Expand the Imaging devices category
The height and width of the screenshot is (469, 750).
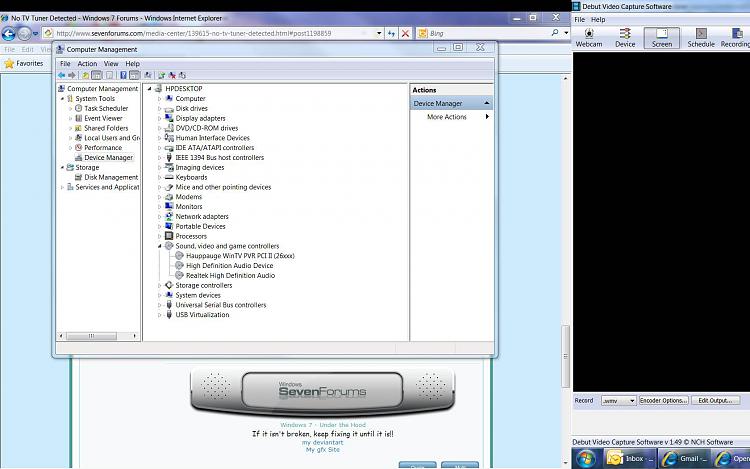(159, 168)
